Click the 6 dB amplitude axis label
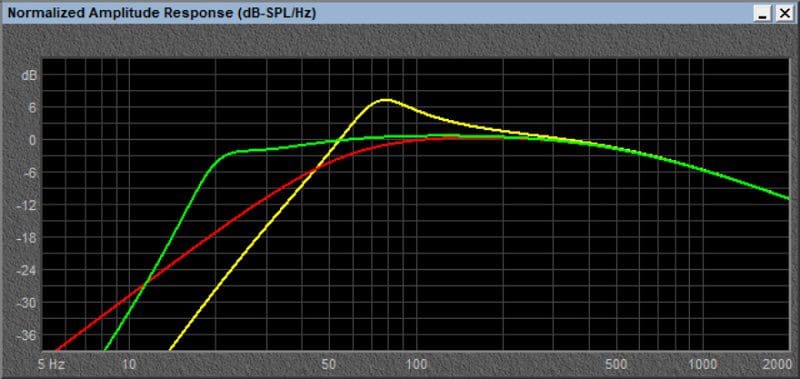This screenshot has width=800, height=379. (32, 108)
